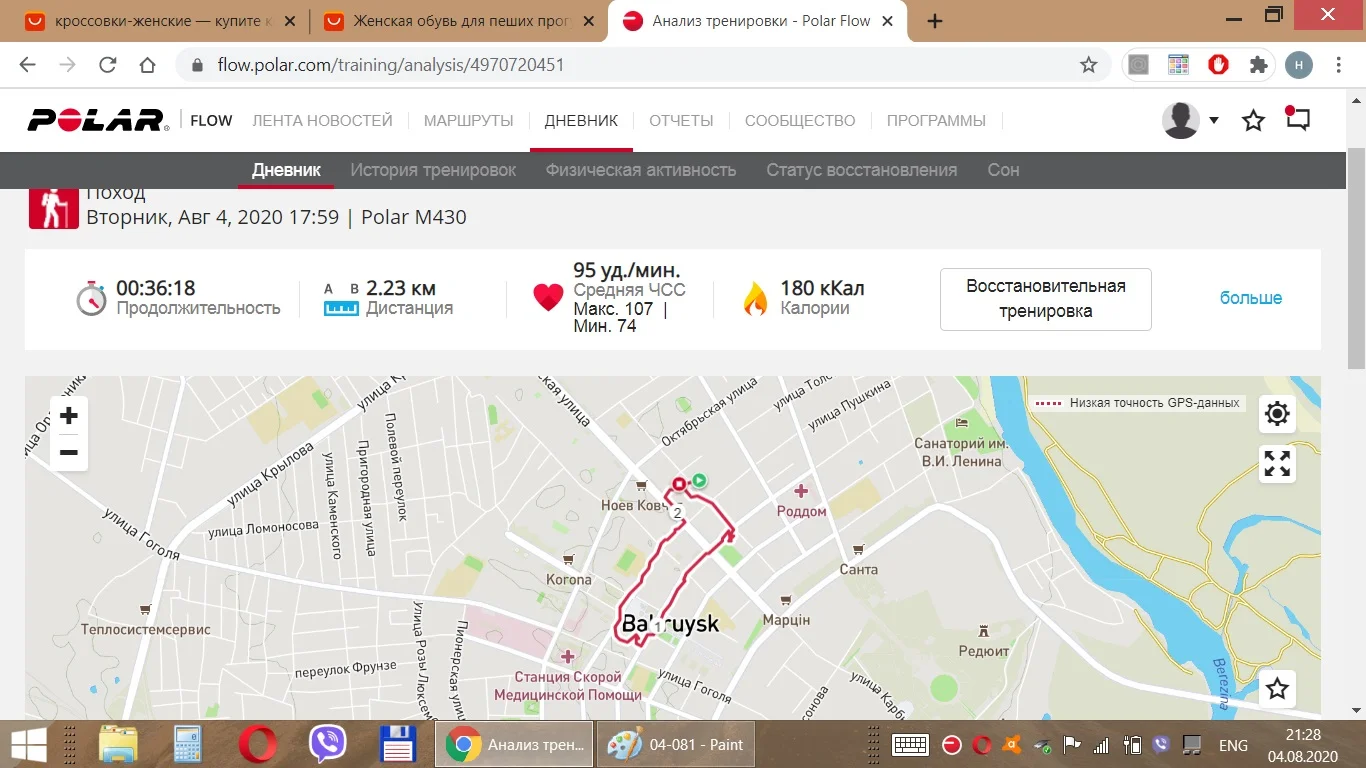Click the FLOW link next to logo

click(x=211, y=121)
